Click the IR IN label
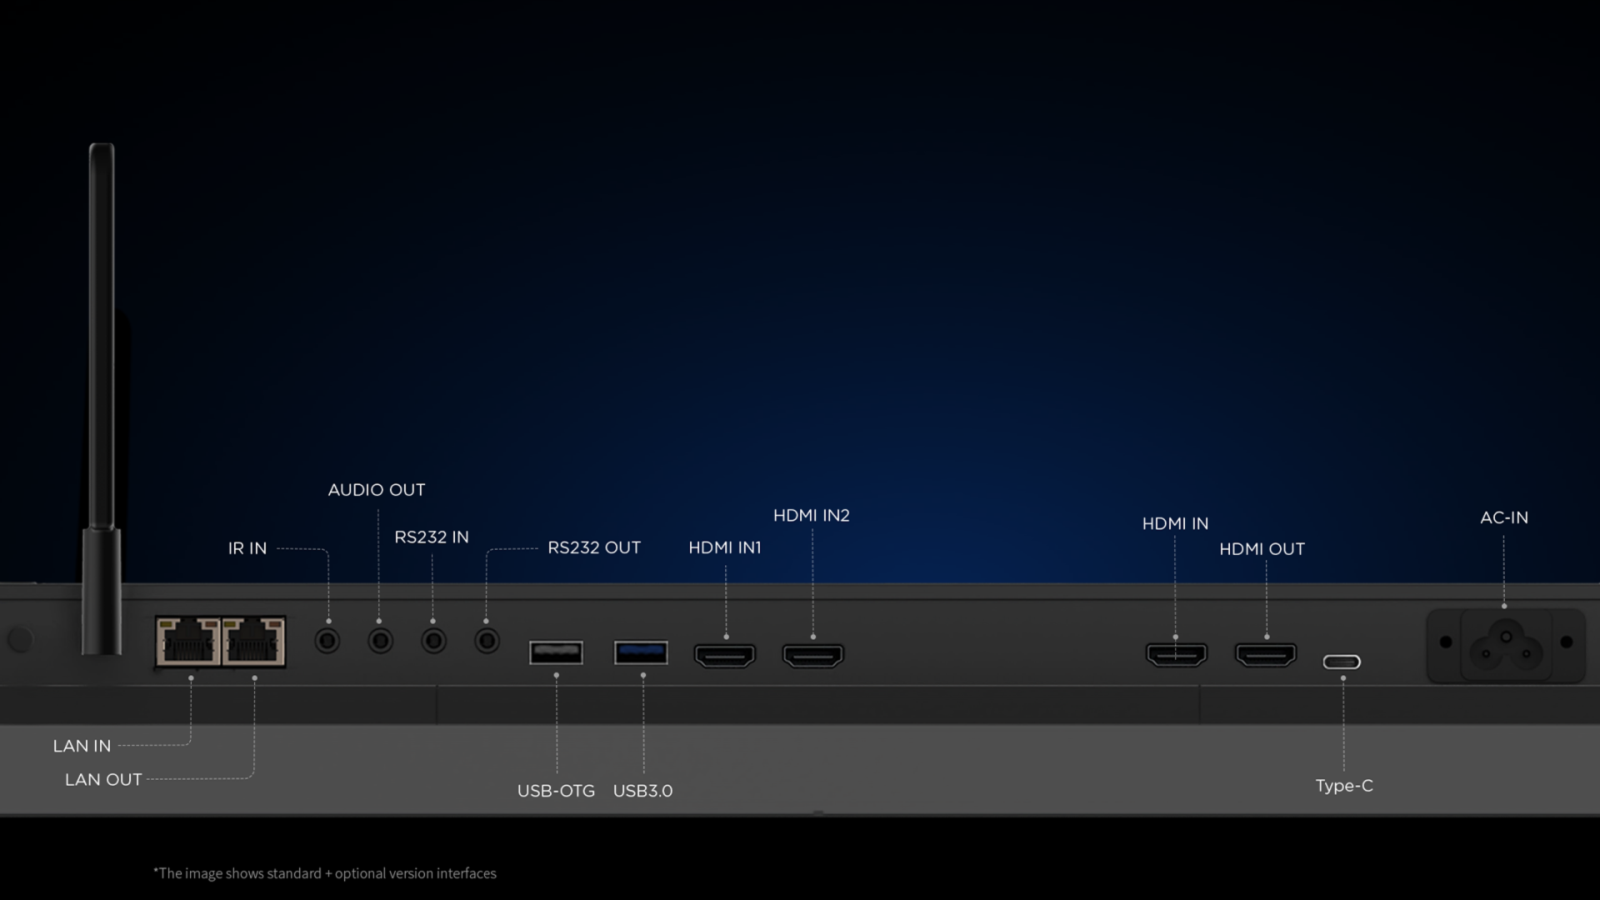Viewport: 1600px width, 900px height. (x=247, y=548)
